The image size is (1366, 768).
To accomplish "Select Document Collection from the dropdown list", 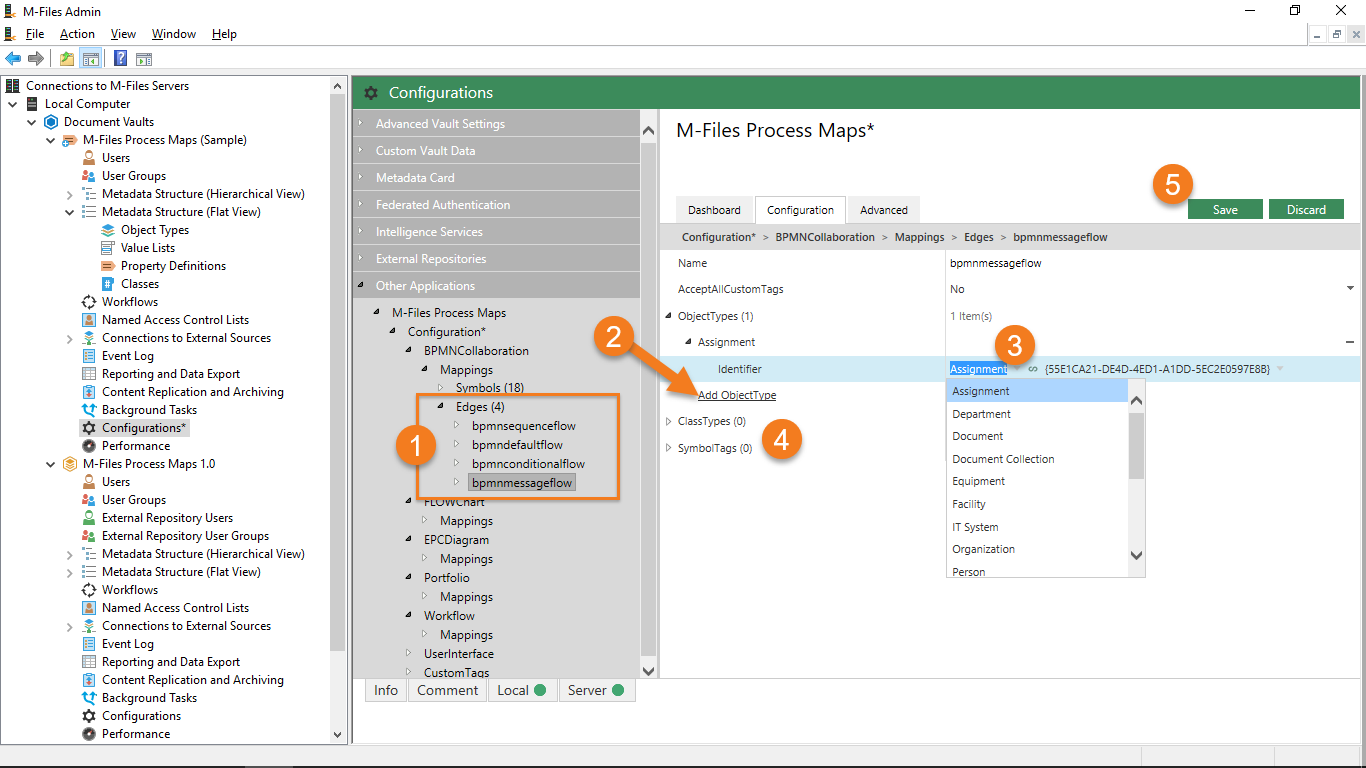I will (1003, 459).
